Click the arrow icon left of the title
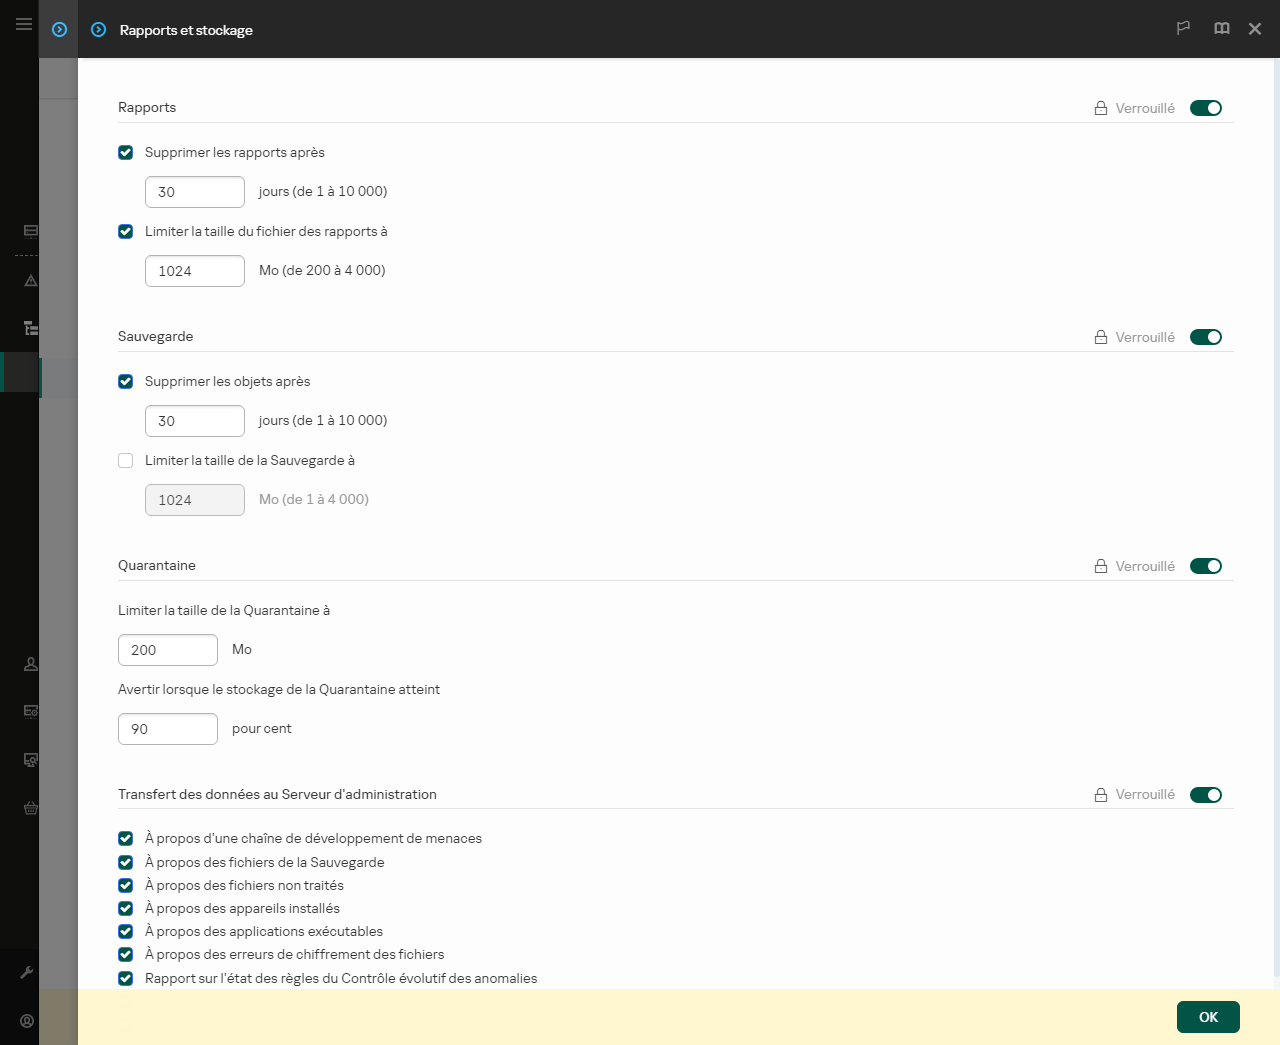This screenshot has height=1045, width=1280. point(60,30)
